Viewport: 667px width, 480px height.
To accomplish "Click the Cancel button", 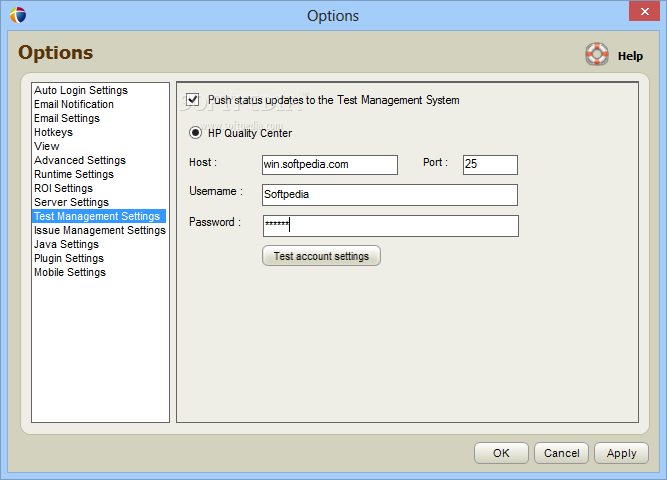I will [x=562, y=453].
